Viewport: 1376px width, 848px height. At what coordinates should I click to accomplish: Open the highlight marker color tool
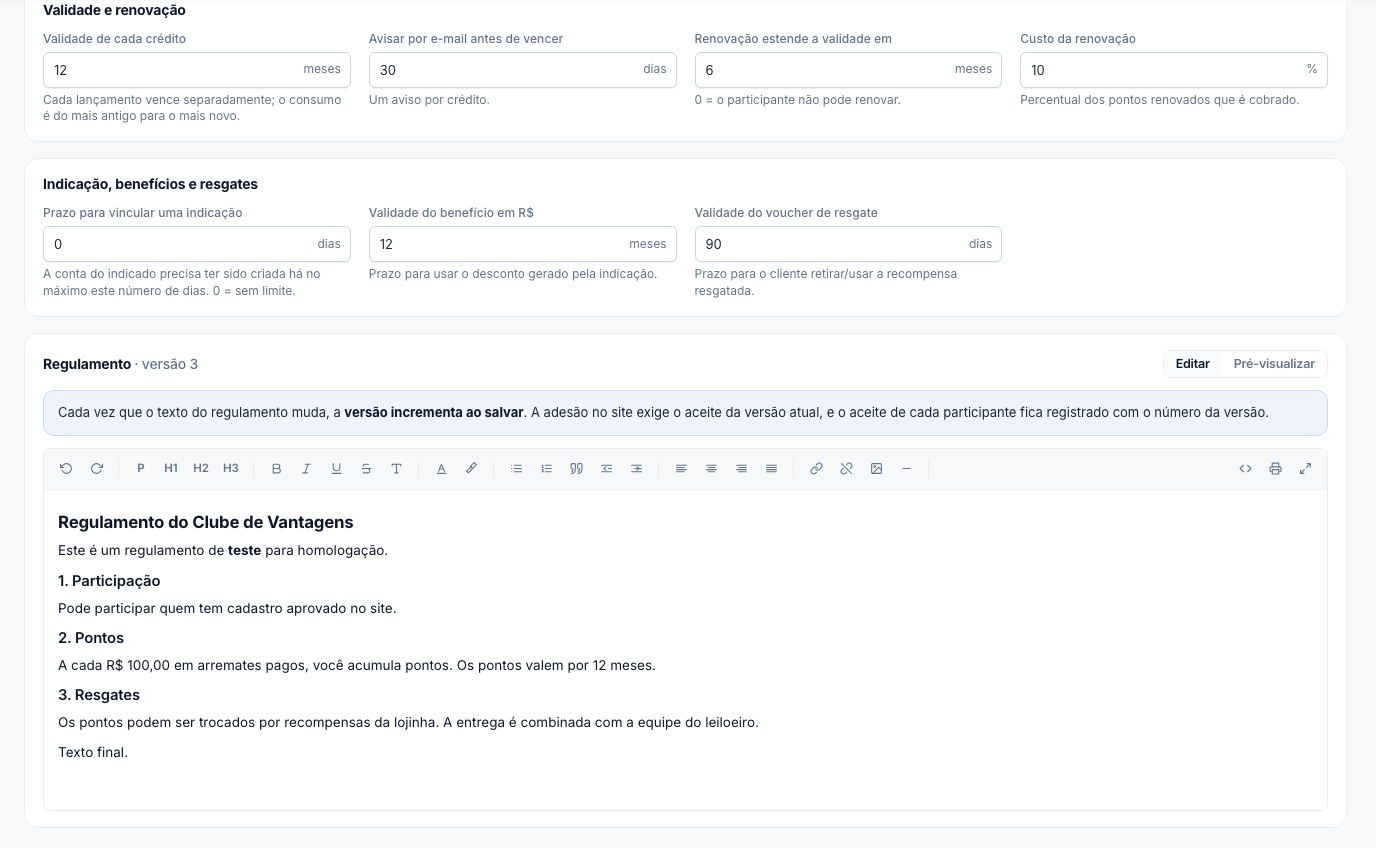[471, 468]
